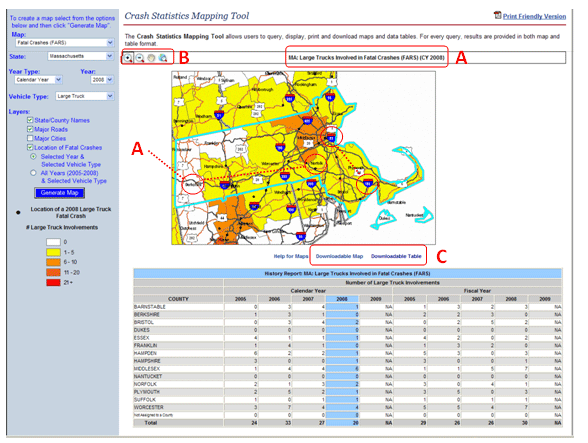Image resolution: width=588 pixels, height=443 pixels.
Task: Select the zoom in magnifier tool
Action: [128, 58]
